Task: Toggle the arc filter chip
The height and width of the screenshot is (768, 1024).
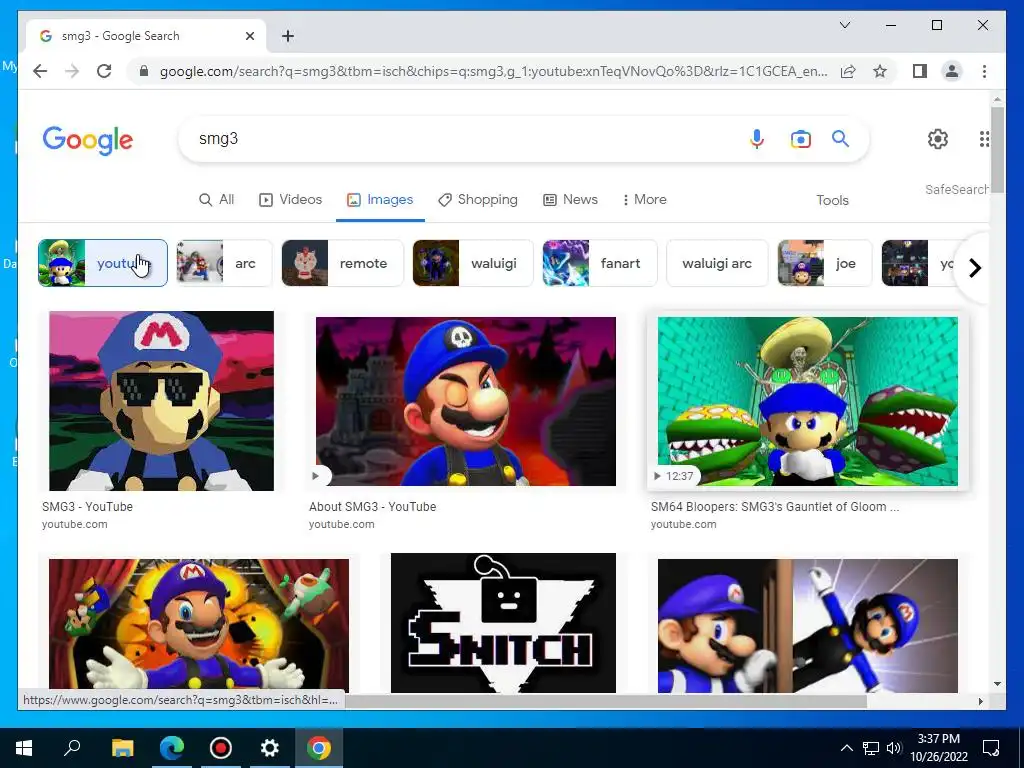Action: click(223, 263)
